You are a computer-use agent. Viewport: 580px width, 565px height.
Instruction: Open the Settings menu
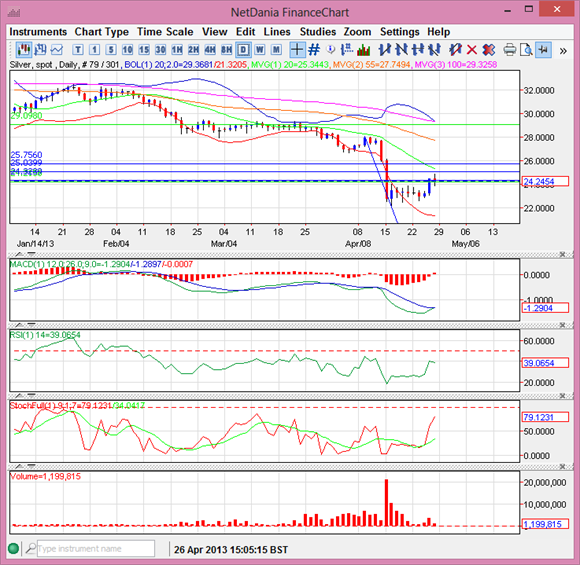pos(399,32)
